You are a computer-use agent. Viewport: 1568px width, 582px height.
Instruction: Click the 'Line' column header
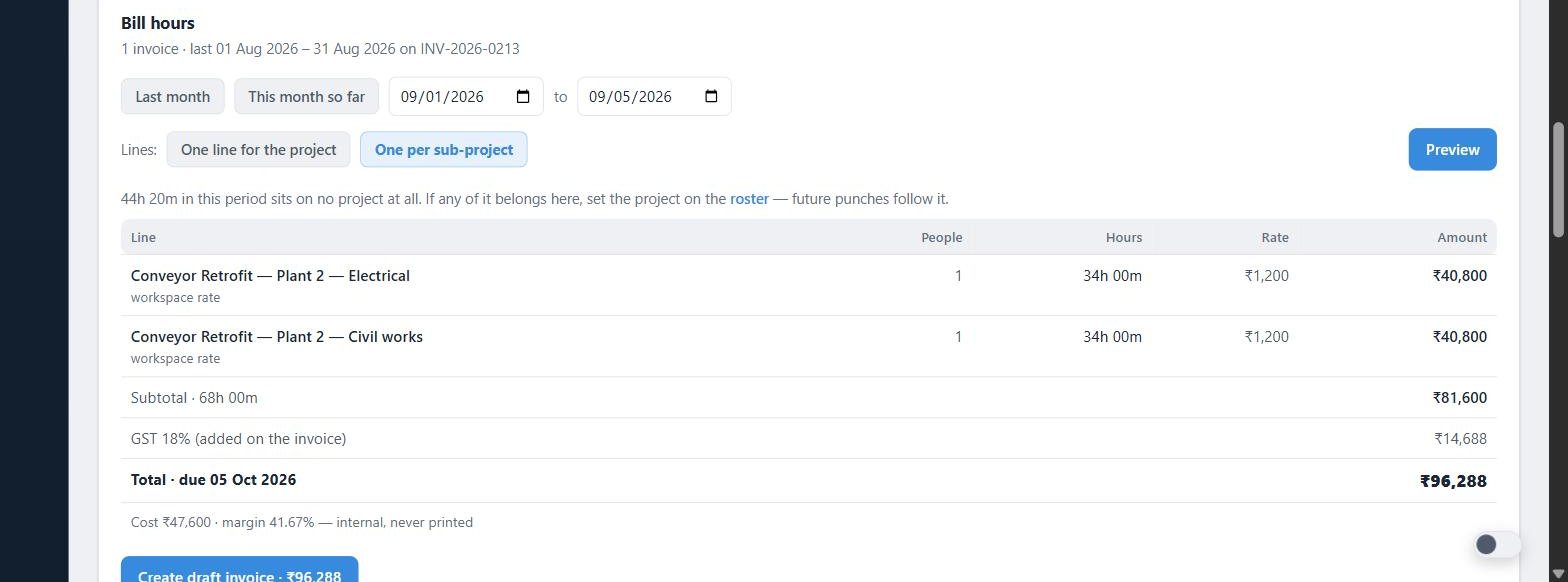pyautogui.click(x=143, y=237)
